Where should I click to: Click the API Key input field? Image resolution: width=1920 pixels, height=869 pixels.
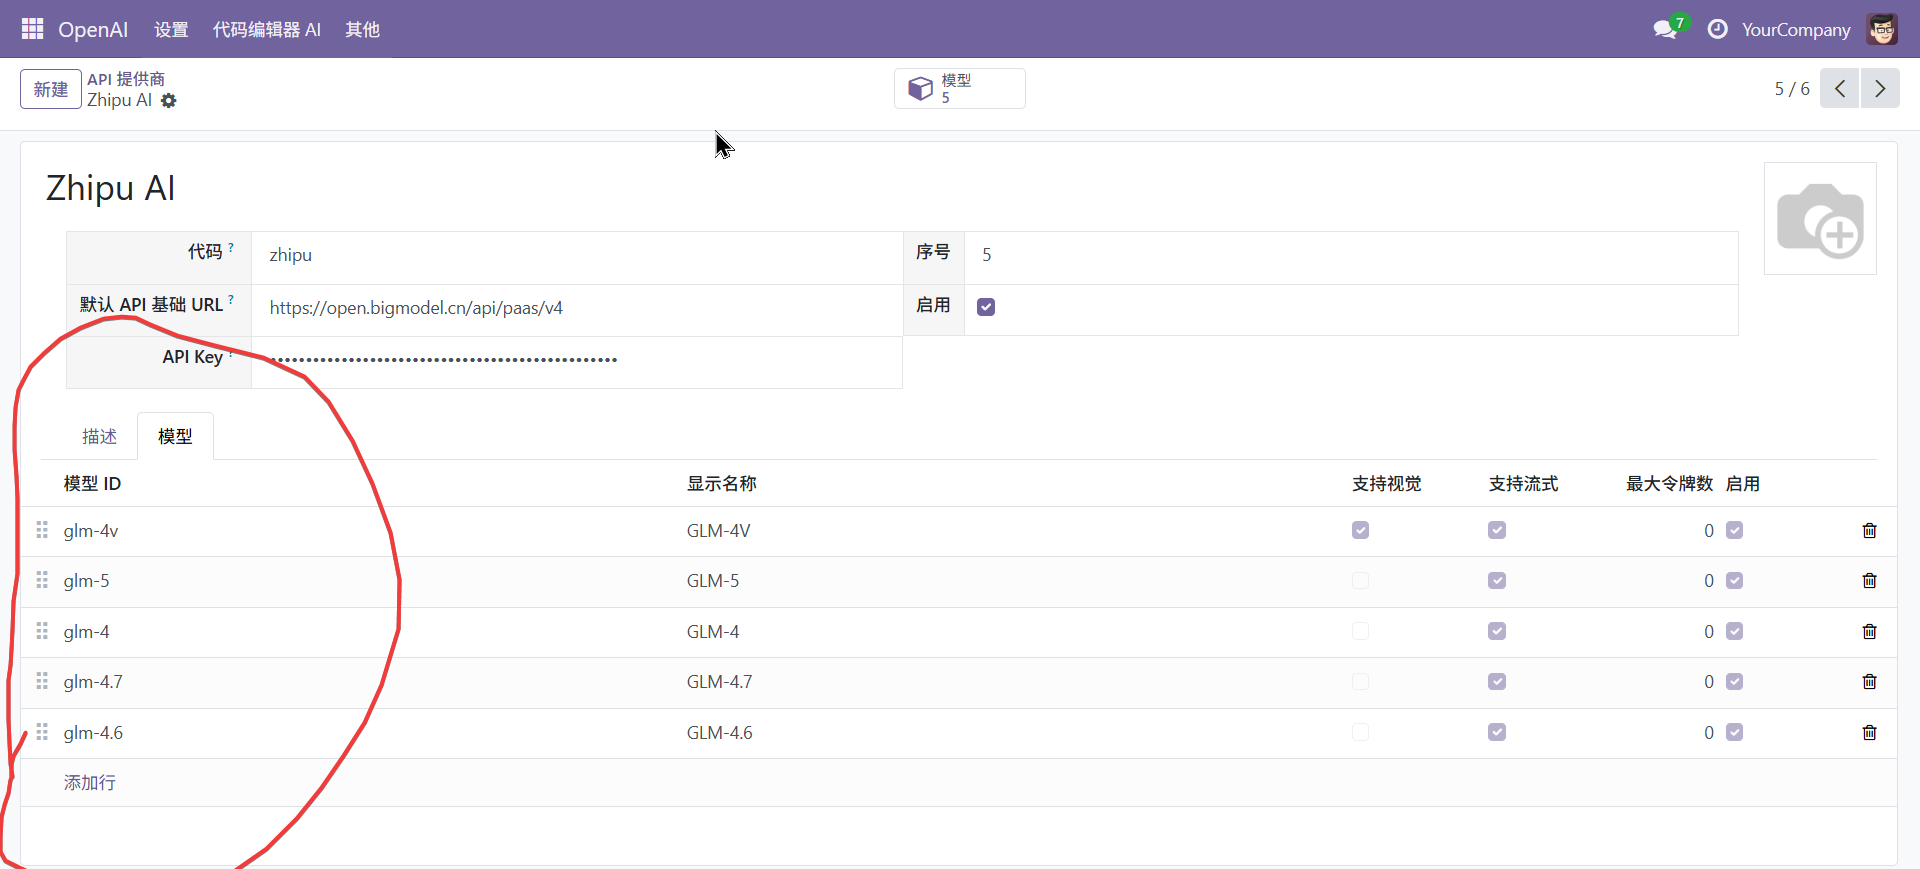coord(575,361)
